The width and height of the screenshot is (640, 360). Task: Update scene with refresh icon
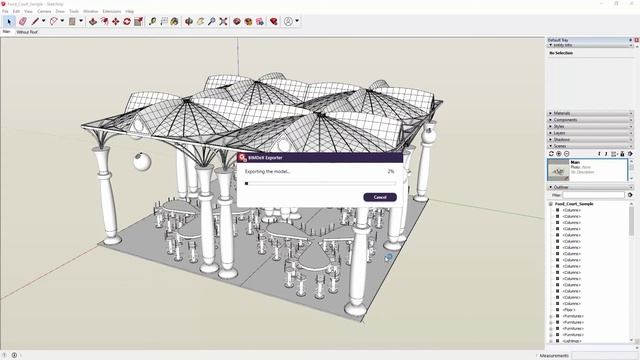point(551,154)
